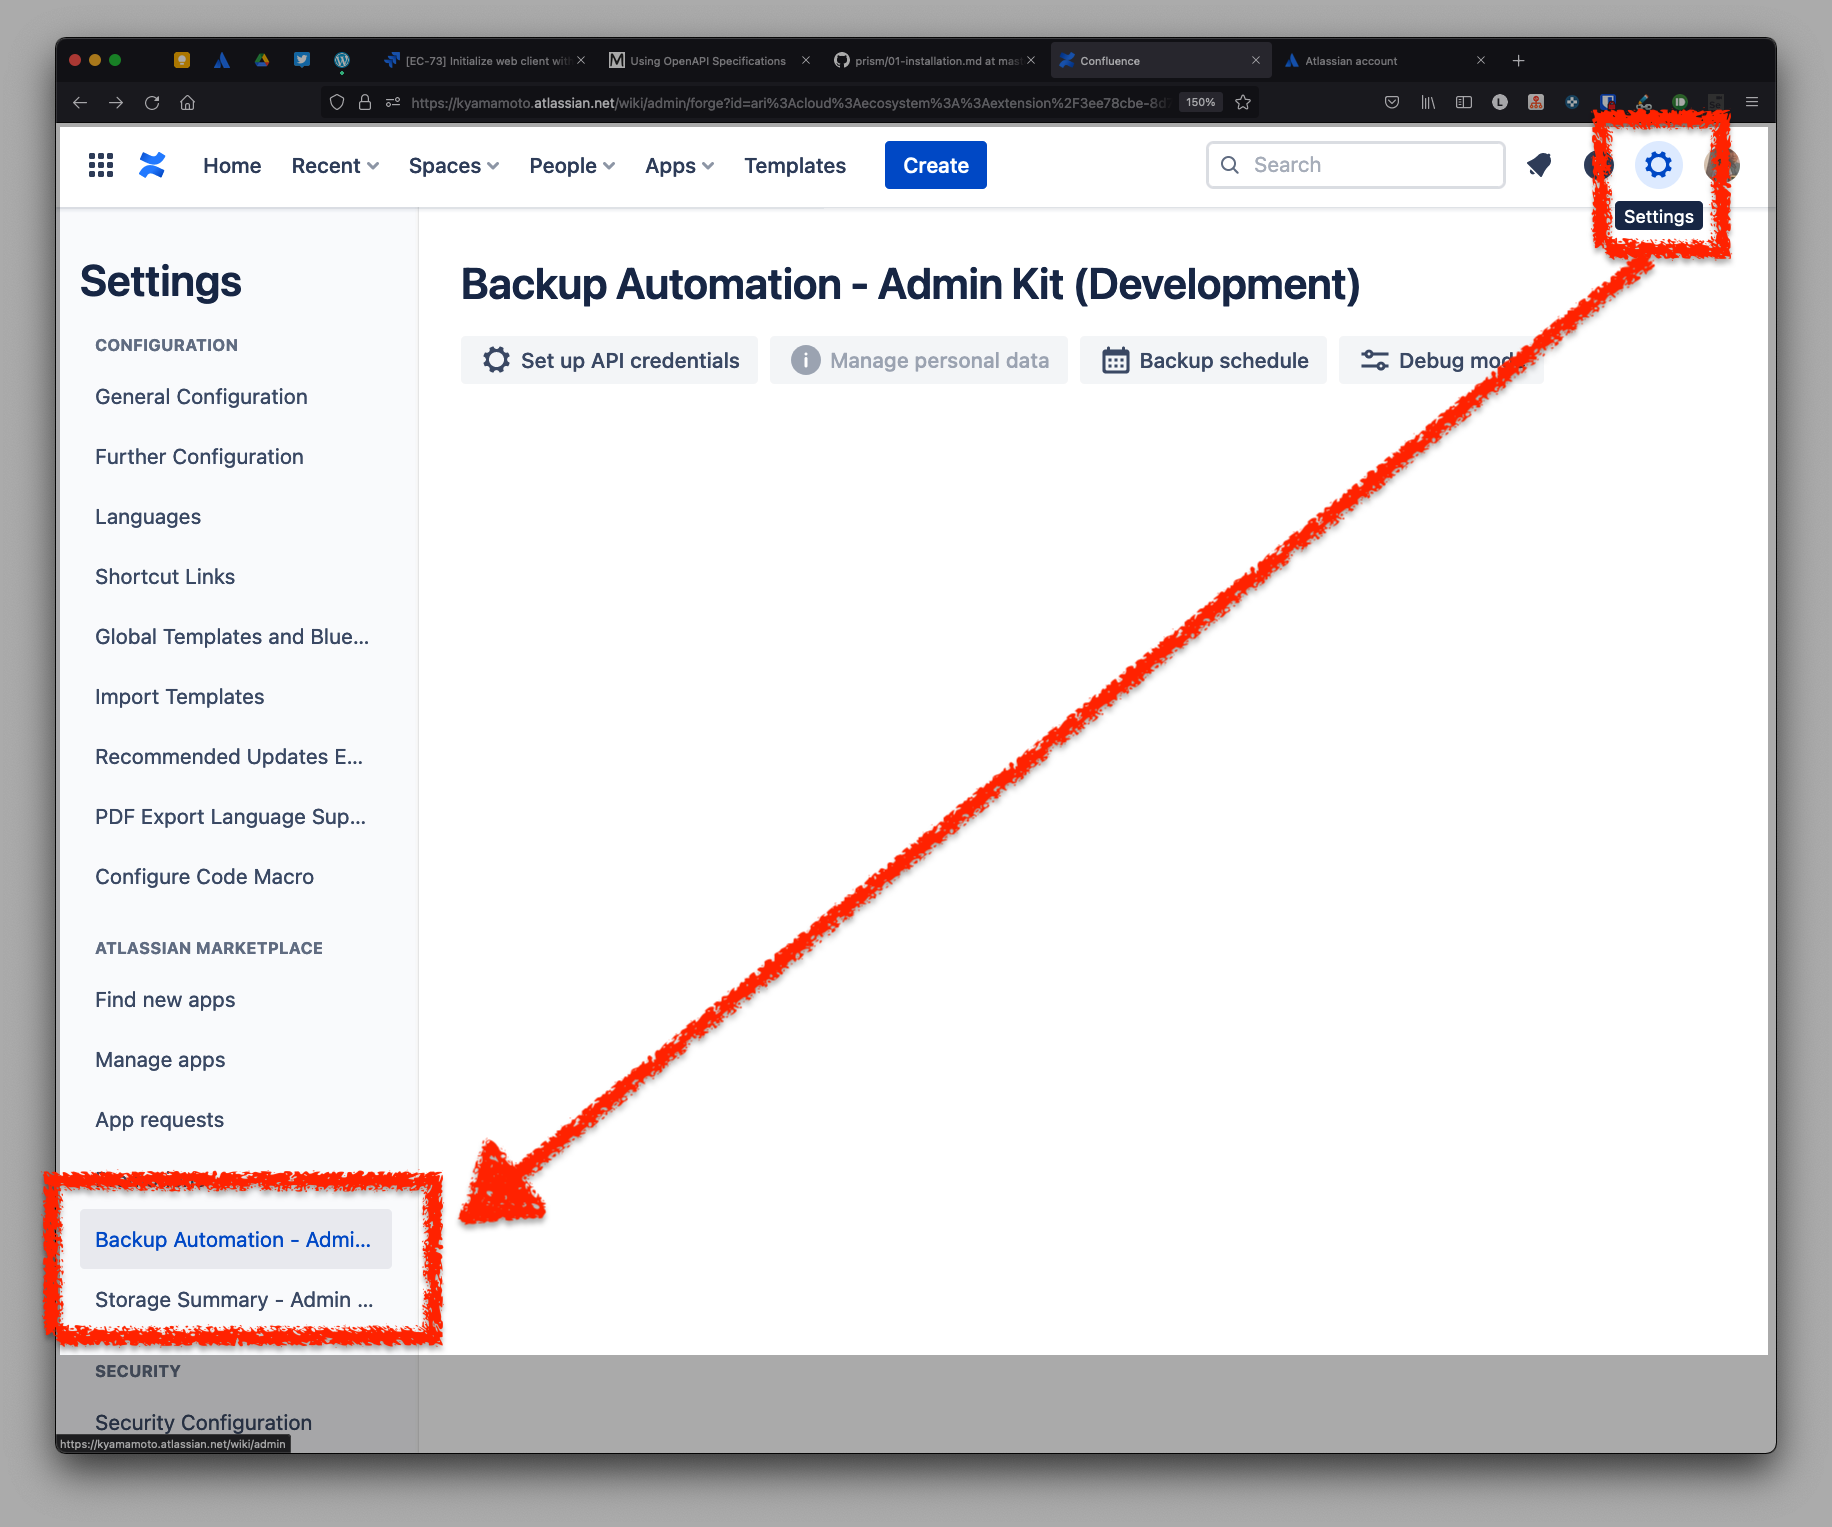Click the Settings gear icon
The height and width of the screenshot is (1527, 1832).
click(x=1658, y=165)
